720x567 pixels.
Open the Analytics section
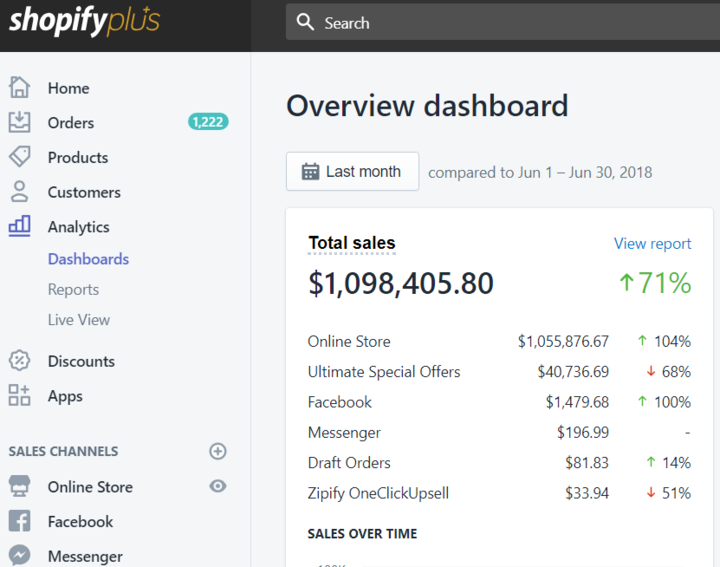[79, 227]
